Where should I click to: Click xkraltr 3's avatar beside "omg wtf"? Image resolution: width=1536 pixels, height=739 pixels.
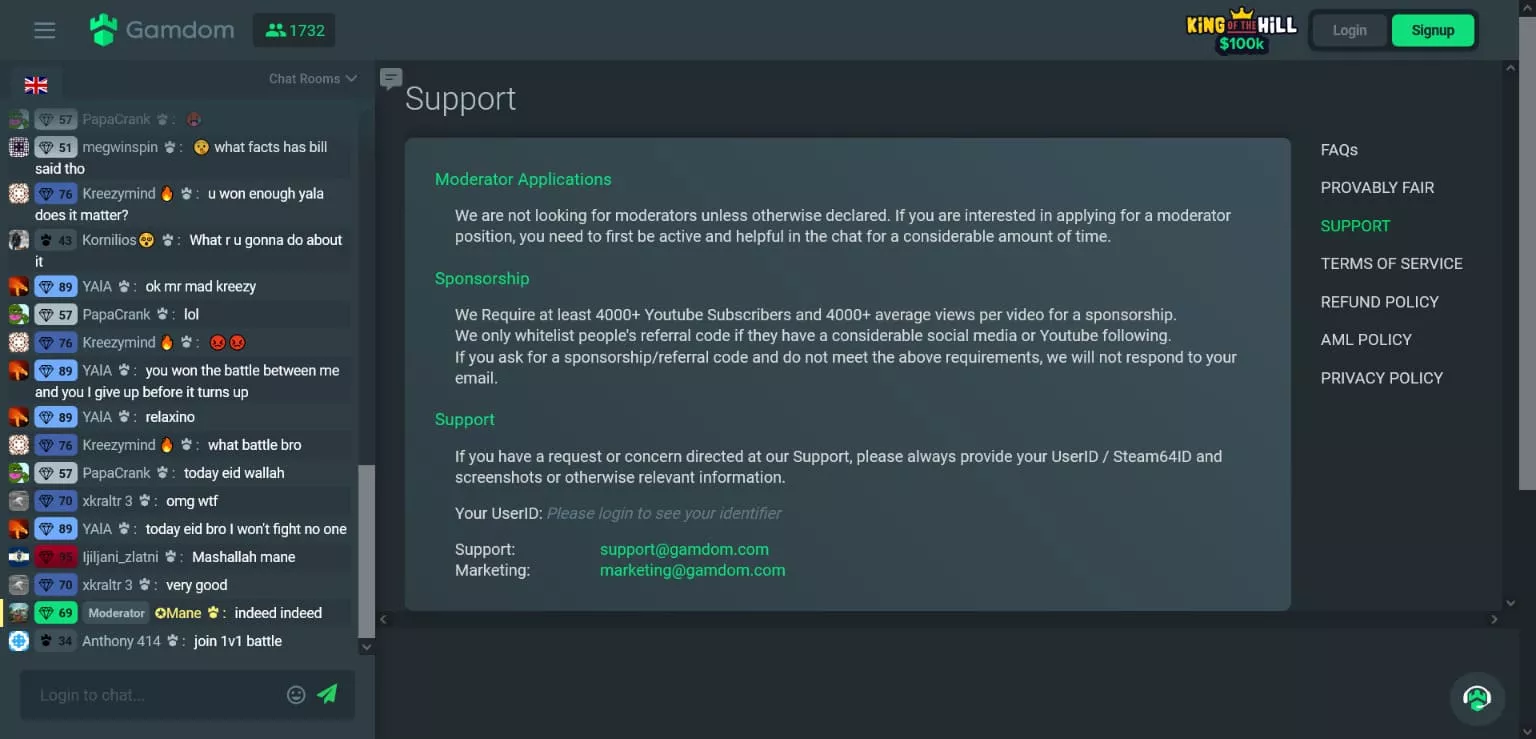click(19, 501)
